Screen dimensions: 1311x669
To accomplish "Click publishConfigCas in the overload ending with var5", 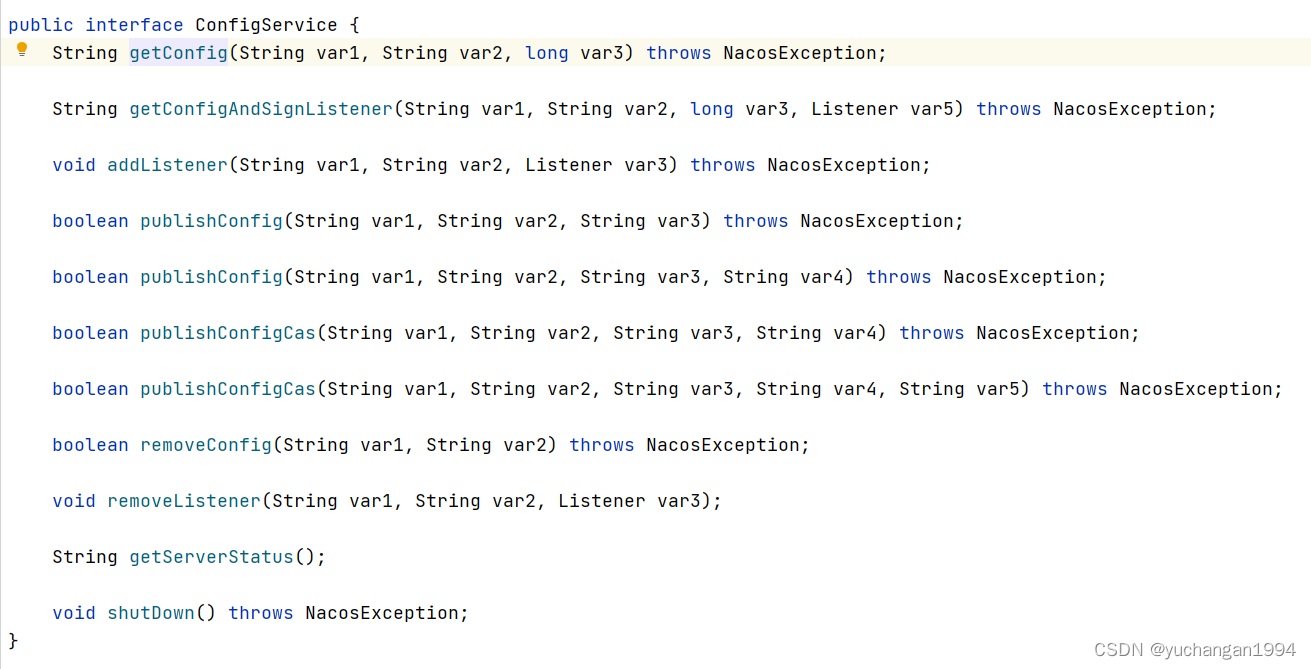I will pyautogui.click(x=228, y=389).
